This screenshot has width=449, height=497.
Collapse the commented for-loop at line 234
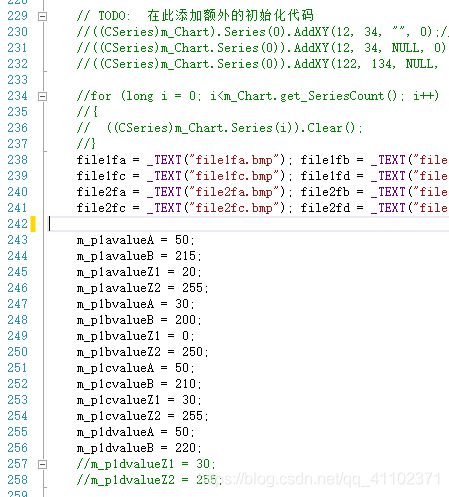tap(42, 97)
